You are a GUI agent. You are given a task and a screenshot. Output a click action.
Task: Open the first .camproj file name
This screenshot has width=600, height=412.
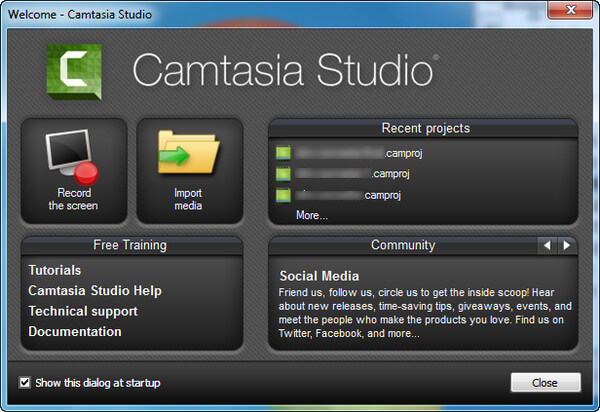click(359, 153)
